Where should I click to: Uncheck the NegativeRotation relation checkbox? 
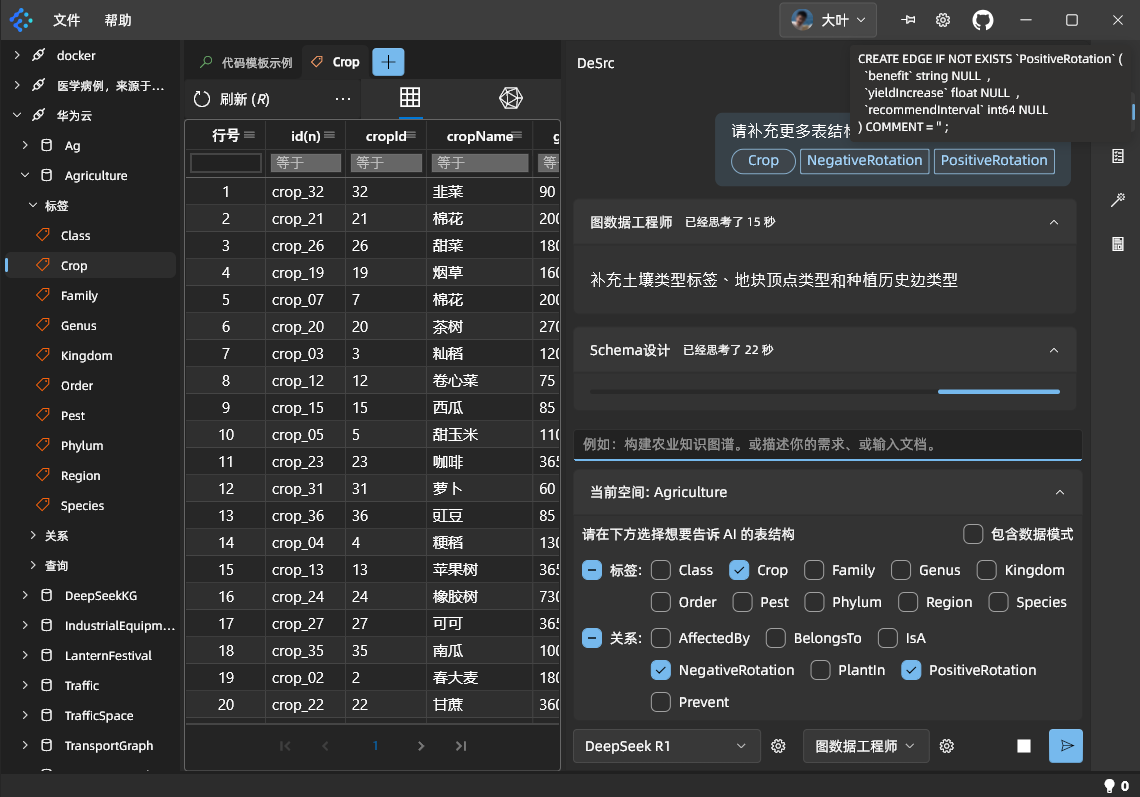tap(661, 670)
